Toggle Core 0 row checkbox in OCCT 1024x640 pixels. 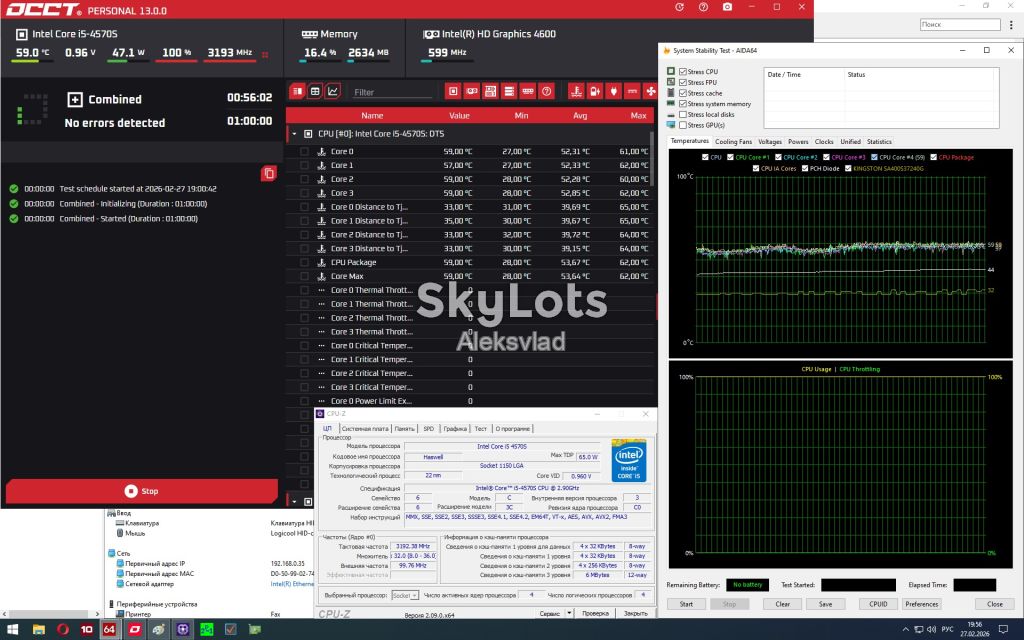click(x=304, y=152)
